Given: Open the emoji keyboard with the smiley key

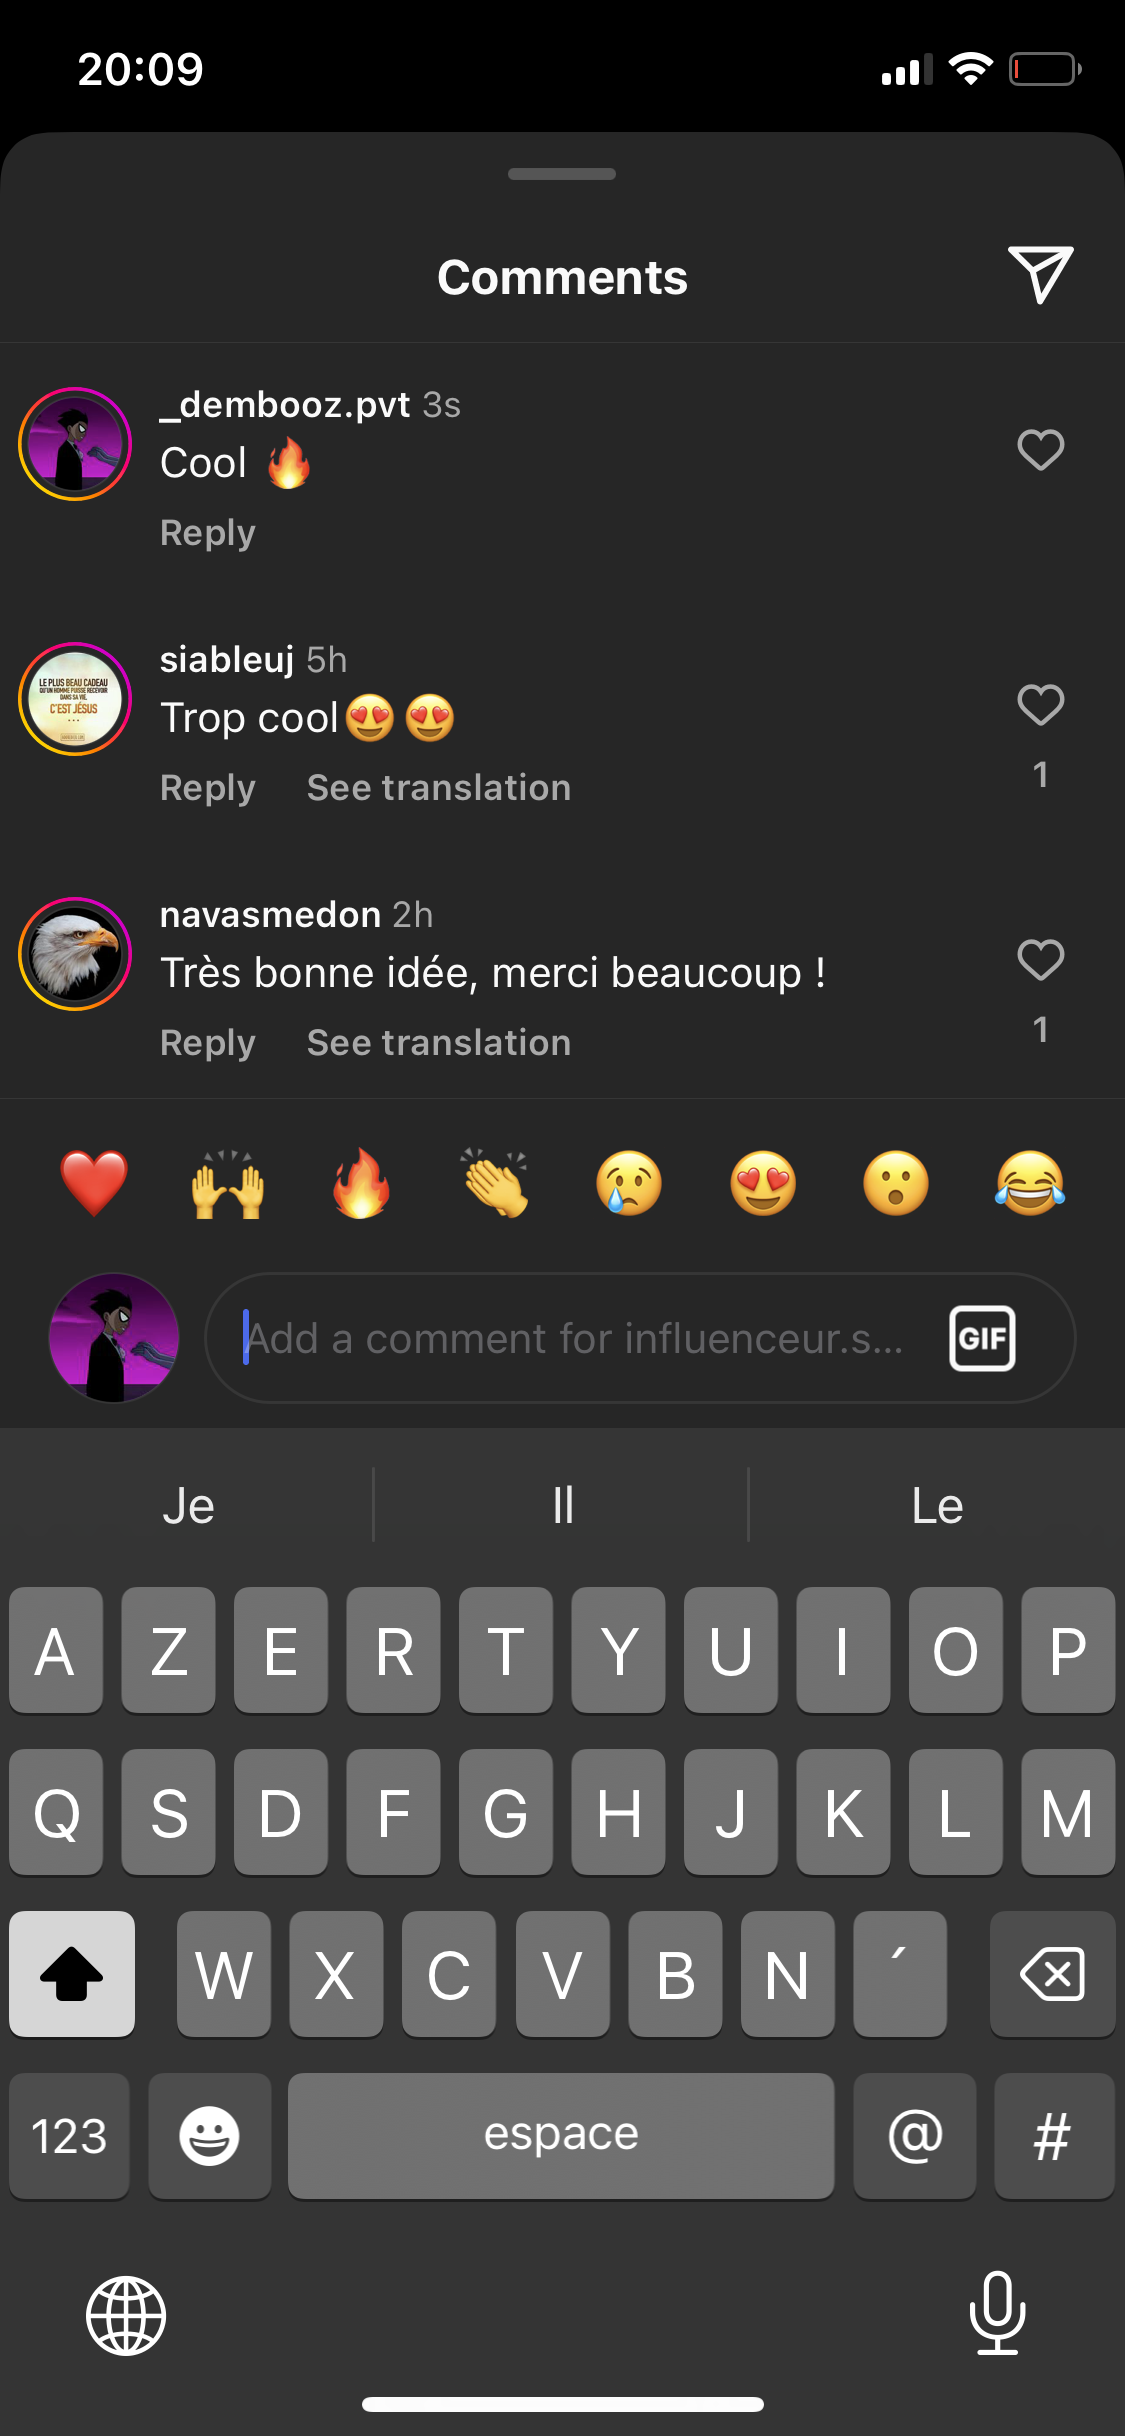Looking at the screenshot, I should [209, 2136].
